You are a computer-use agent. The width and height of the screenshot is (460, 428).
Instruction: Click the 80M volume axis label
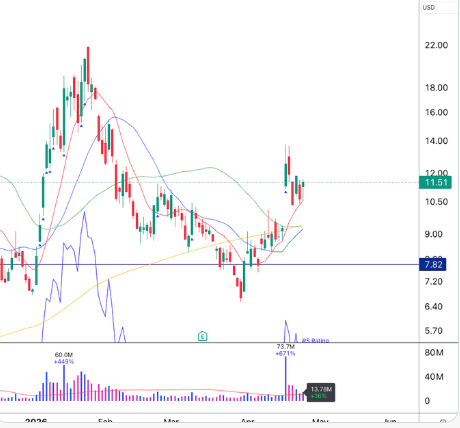click(434, 353)
